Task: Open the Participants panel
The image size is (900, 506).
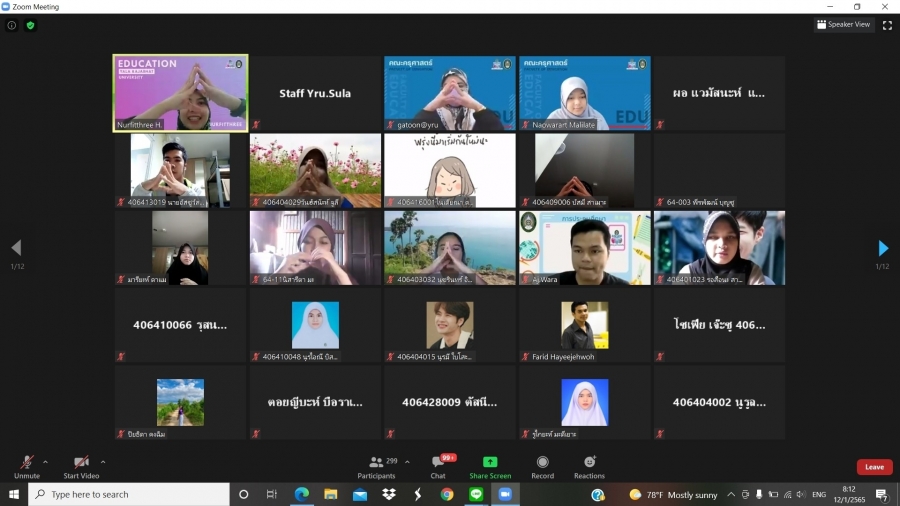Action: pyautogui.click(x=376, y=464)
